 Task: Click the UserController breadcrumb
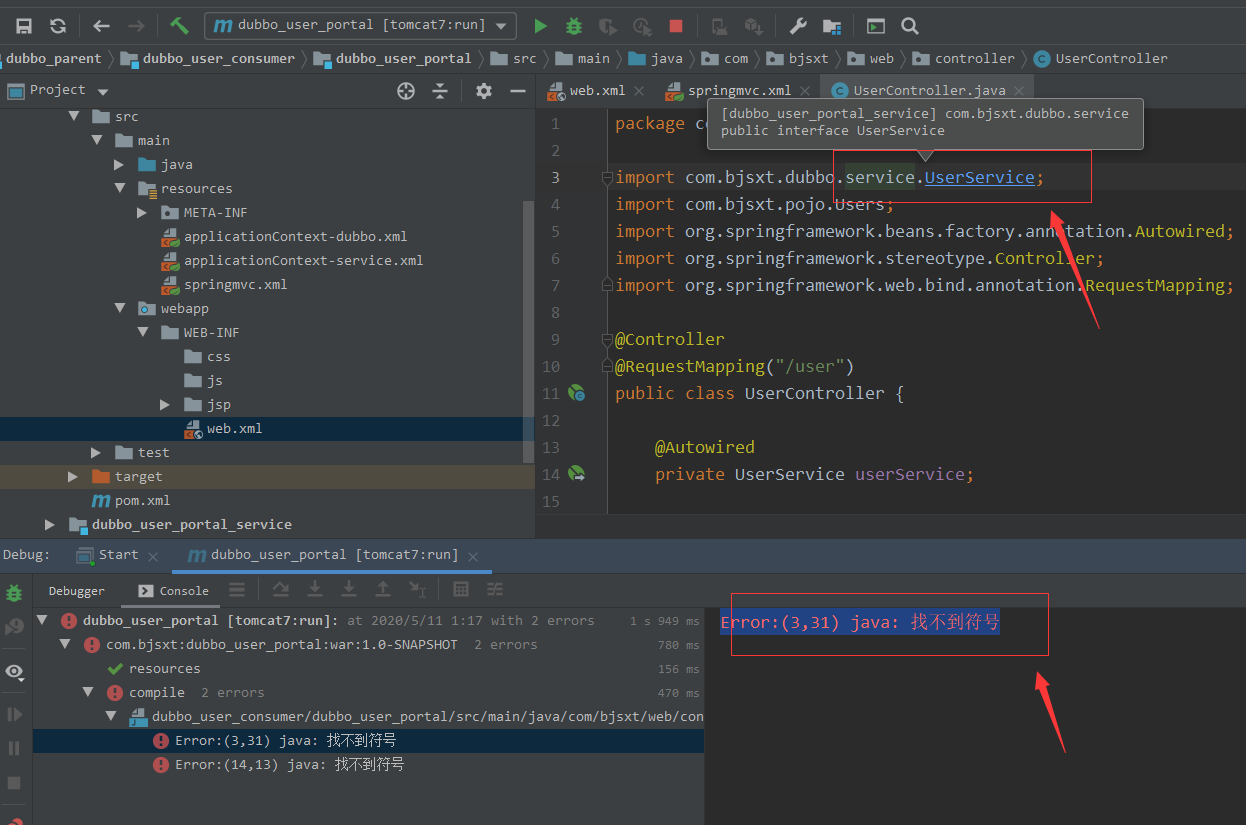(x=1101, y=58)
